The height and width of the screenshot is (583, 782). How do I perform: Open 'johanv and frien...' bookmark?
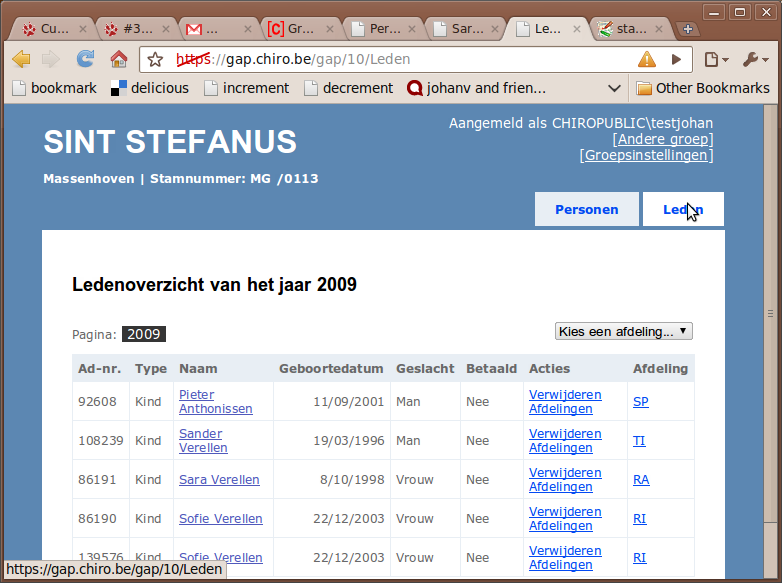coord(476,88)
